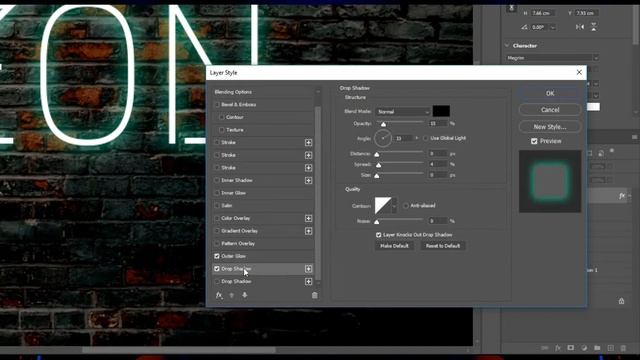The height and width of the screenshot is (360, 640).
Task: Enable the Pattern Overlay effect
Action: point(217,244)
